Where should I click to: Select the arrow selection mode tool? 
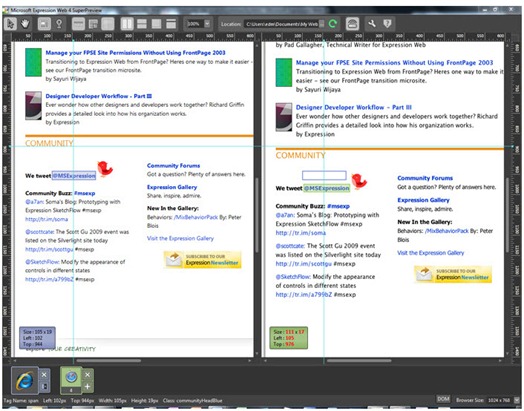tap(10, 24)
